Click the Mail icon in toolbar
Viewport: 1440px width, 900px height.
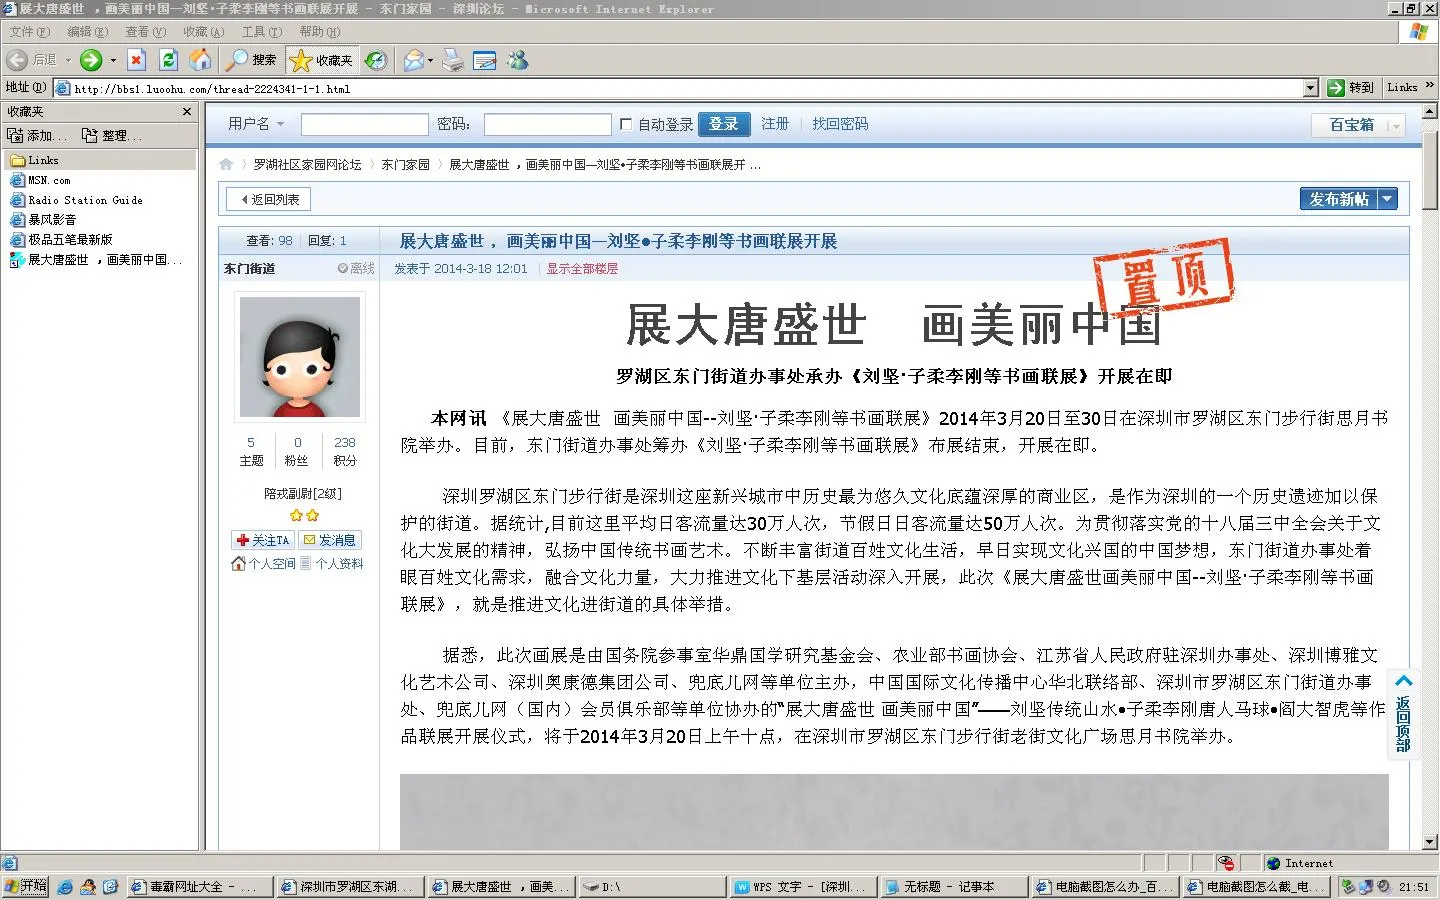412,60
